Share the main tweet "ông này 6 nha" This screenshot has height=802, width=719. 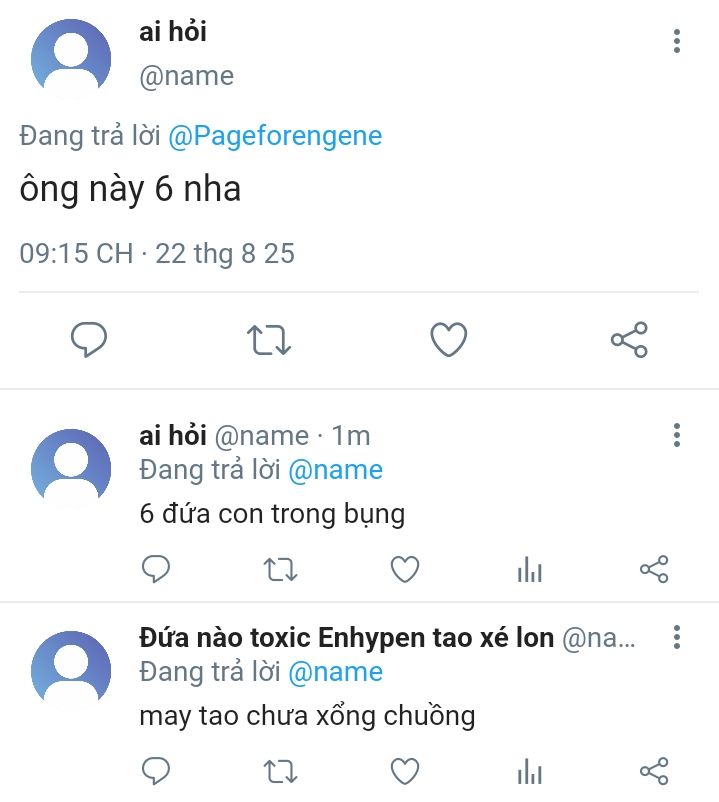coord(629,341)
